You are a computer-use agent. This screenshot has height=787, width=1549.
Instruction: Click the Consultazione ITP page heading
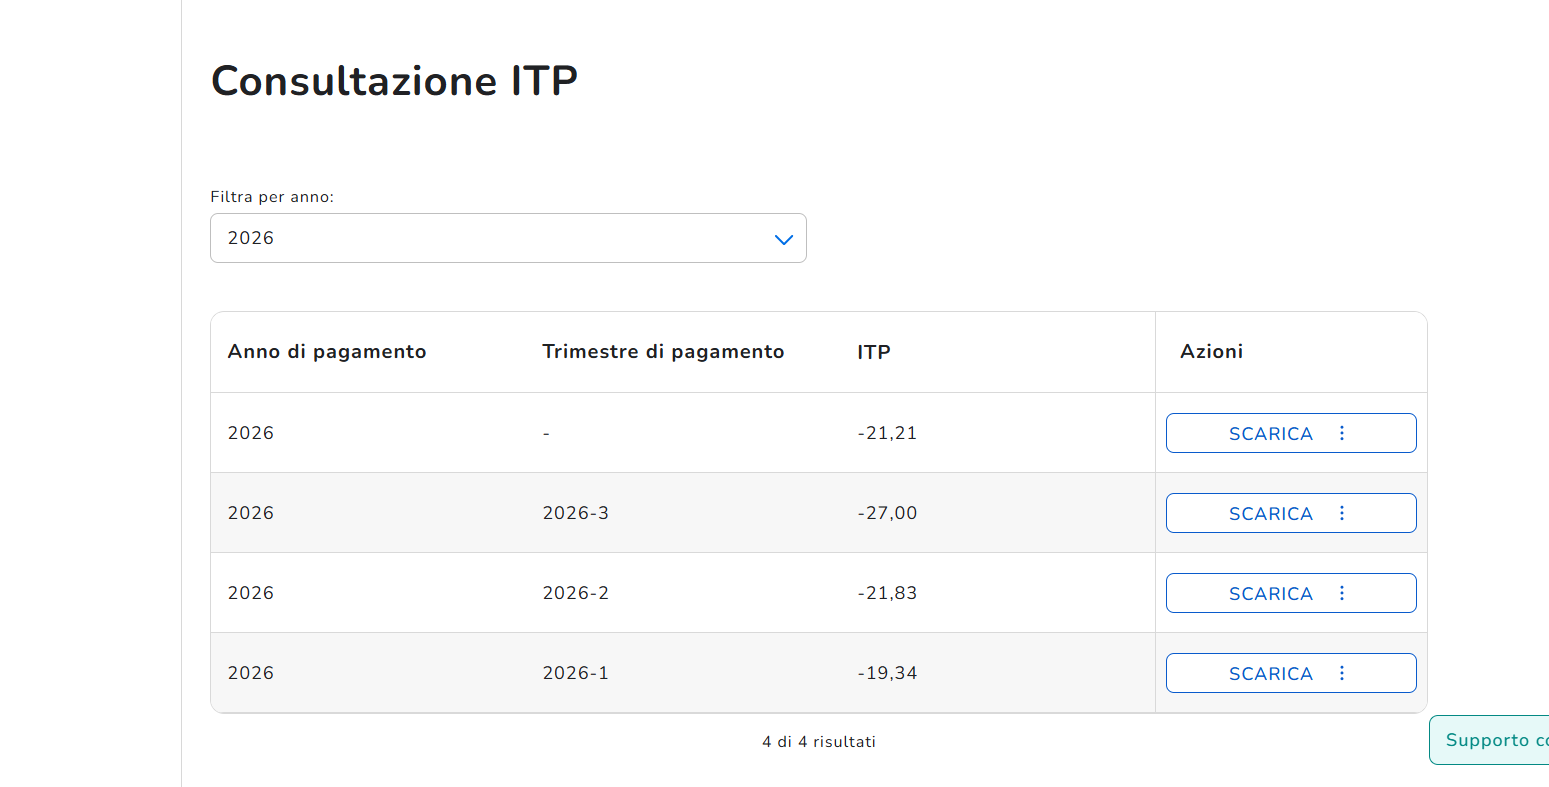pos(394,81)
